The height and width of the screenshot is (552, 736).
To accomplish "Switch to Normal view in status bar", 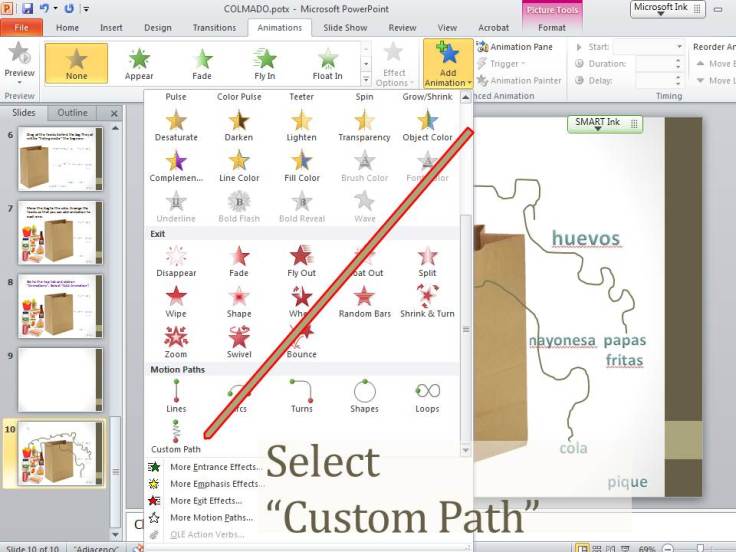I will point(582,548).
